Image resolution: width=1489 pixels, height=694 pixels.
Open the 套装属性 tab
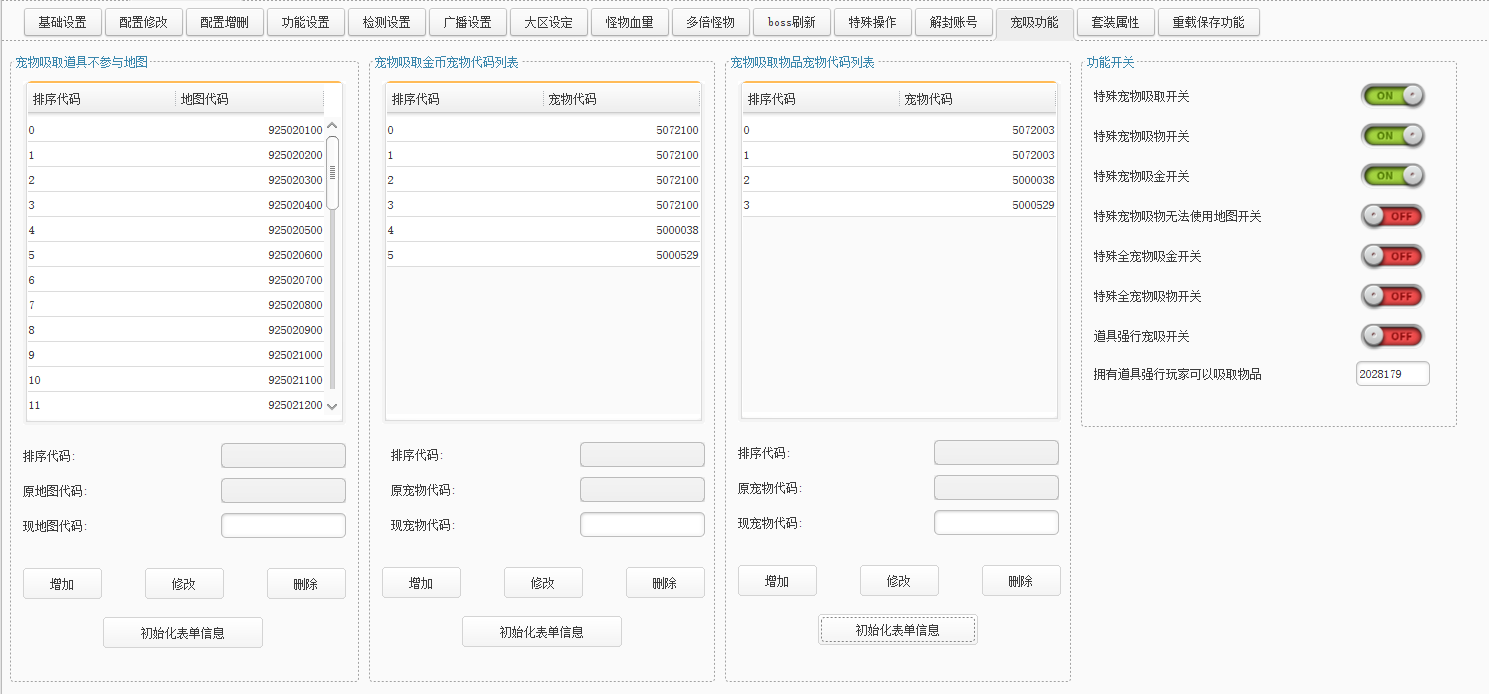click(1115, 22)
